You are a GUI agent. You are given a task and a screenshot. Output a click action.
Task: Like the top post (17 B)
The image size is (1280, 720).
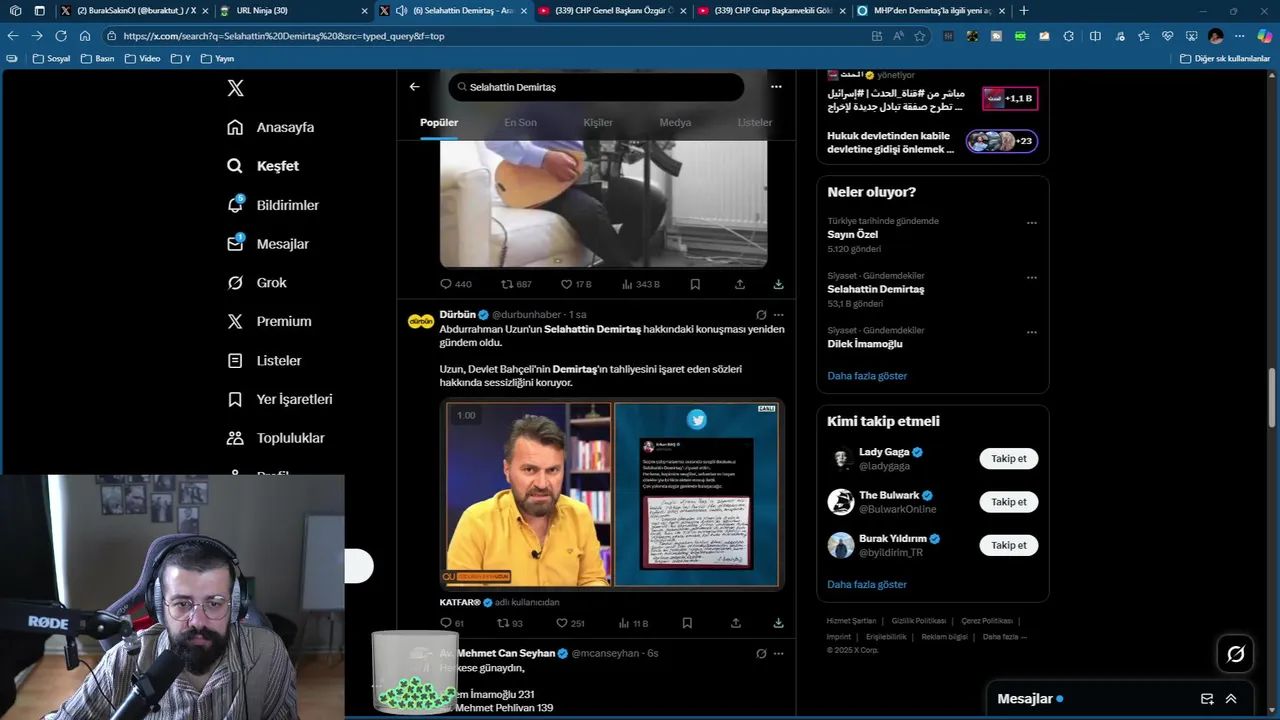[576, 284]
